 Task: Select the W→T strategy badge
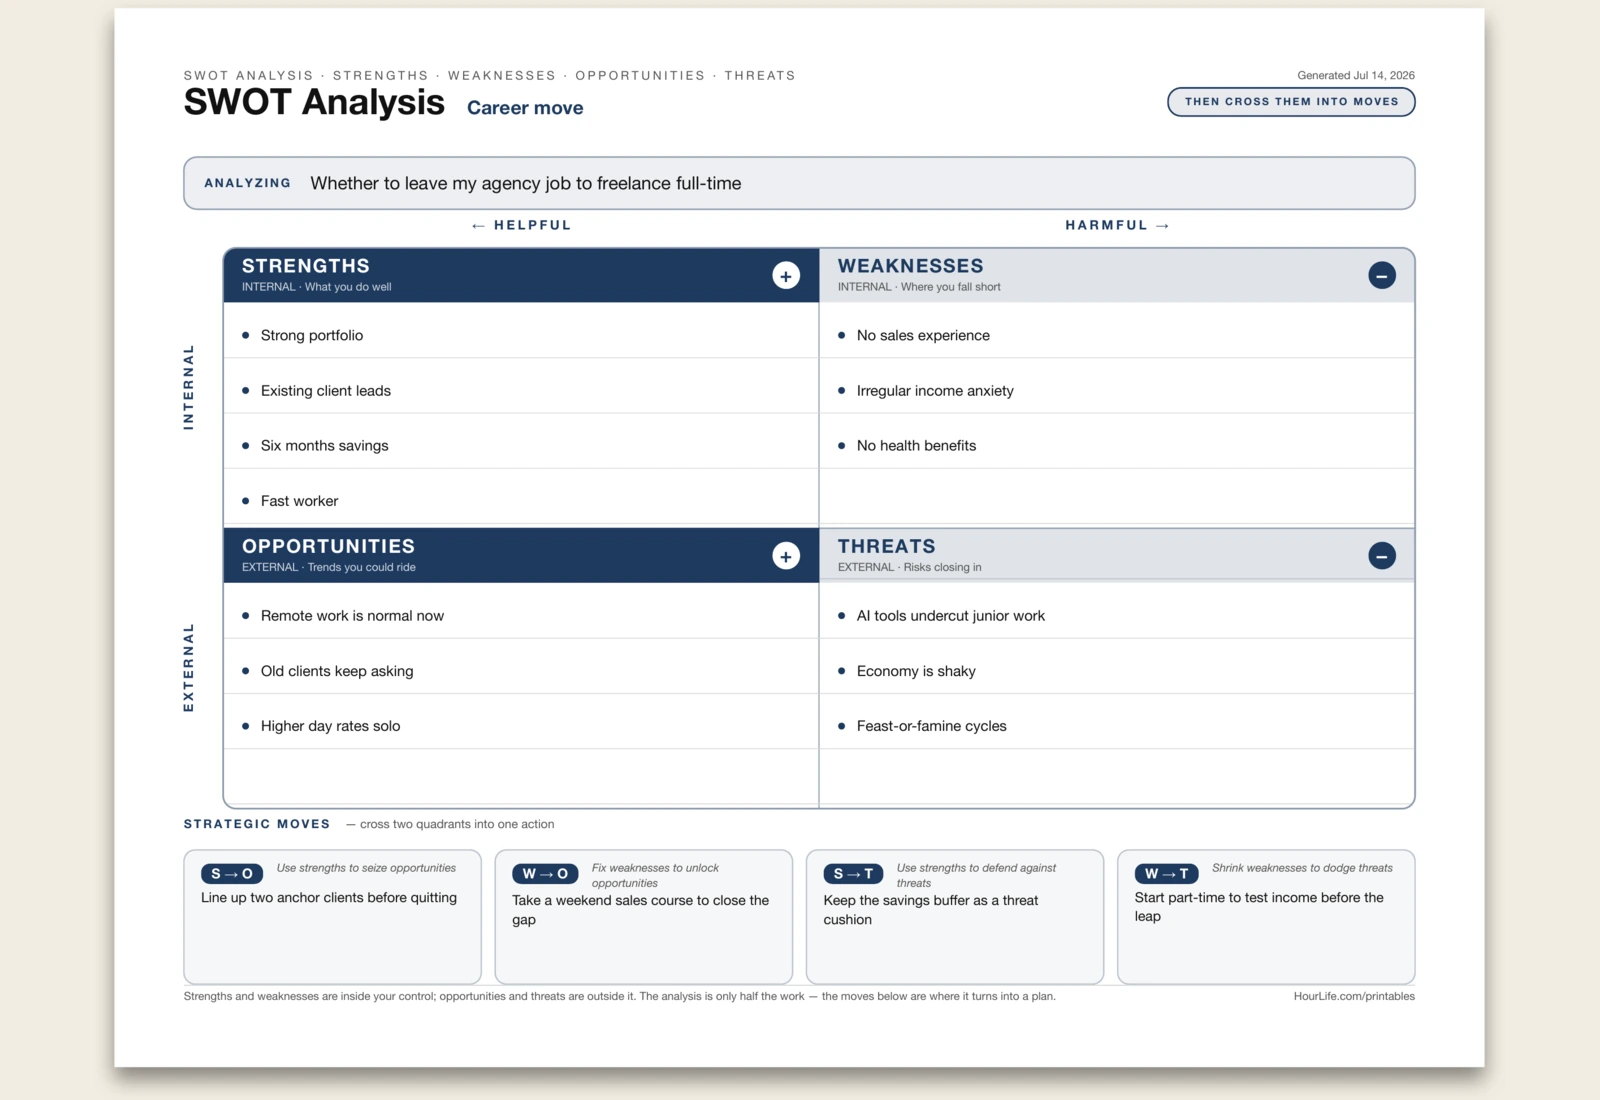1166,874
